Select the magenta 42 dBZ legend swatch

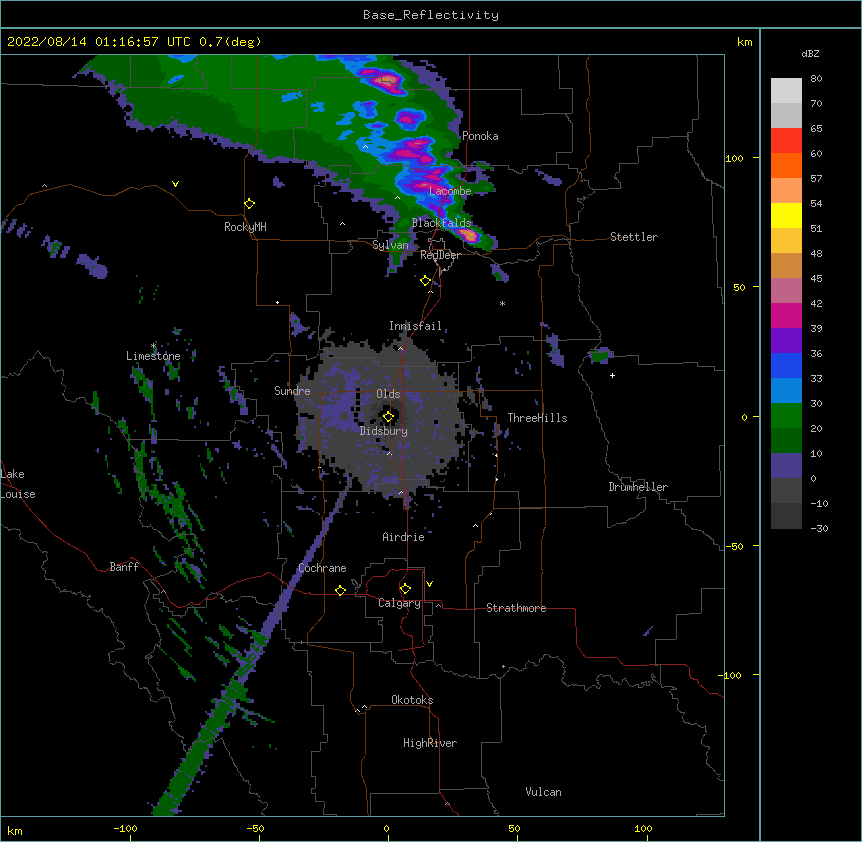click(786, 315)
